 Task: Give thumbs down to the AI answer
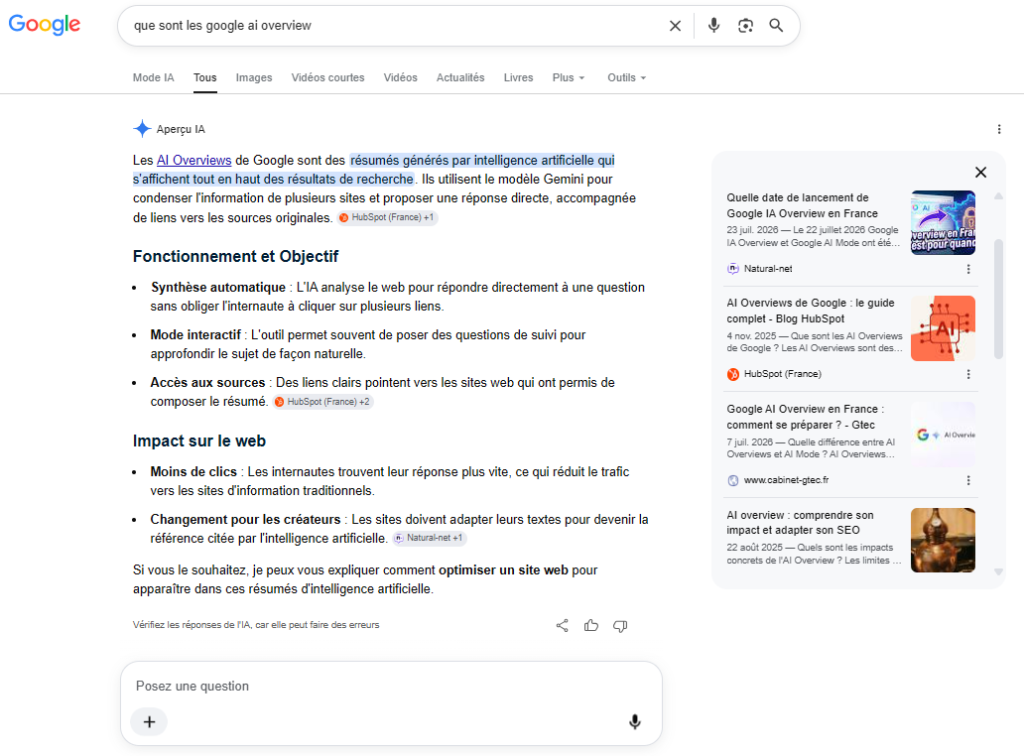click(x=620, y=626)
